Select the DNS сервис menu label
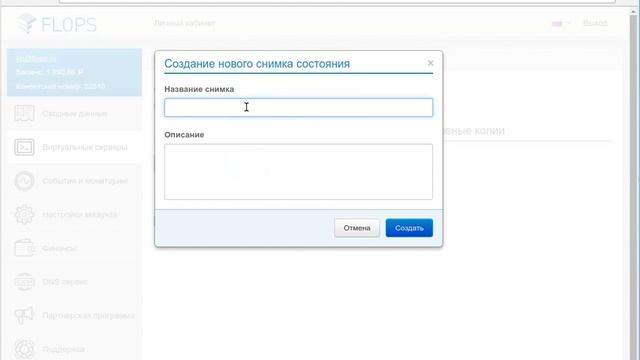This screenshot has height=360, width=640. (x=65, y=282)
